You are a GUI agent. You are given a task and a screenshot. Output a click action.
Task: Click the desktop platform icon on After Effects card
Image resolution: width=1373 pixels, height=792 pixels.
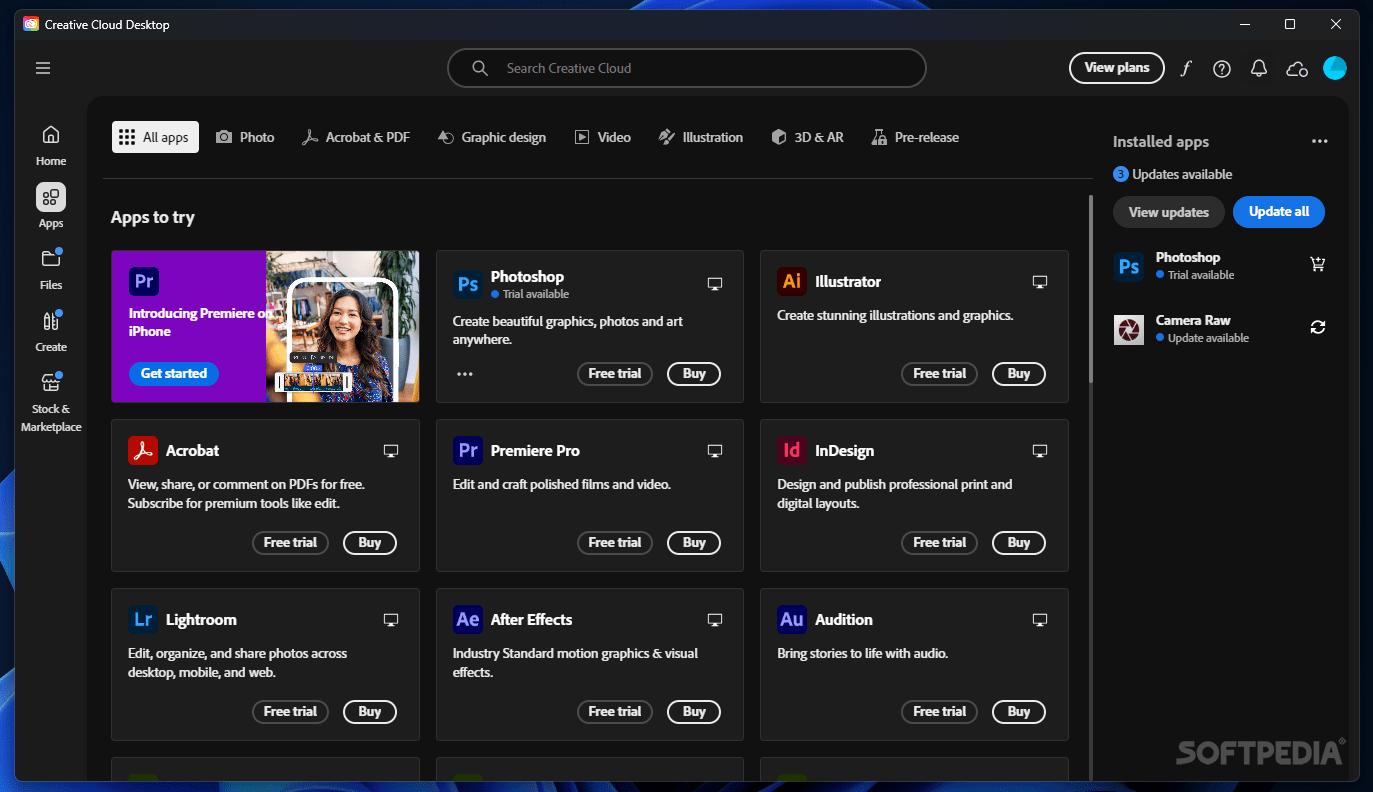[715, 620]
